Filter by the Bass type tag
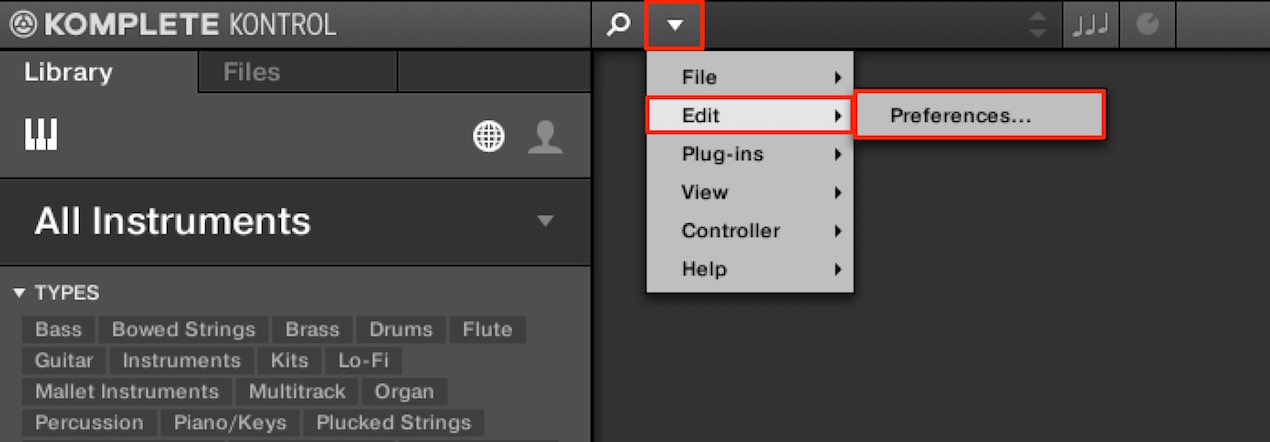Screen dimensions: 1270x442 (x=59, y=329)
